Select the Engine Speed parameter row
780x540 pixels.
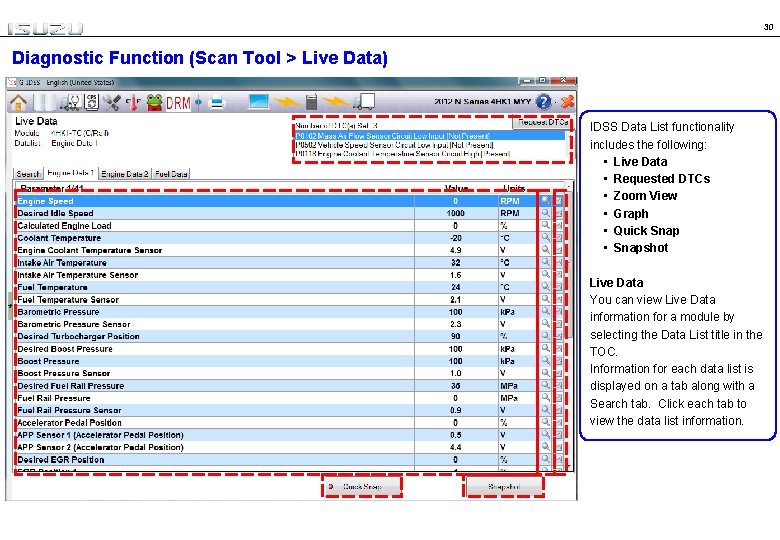pos(277,201)
